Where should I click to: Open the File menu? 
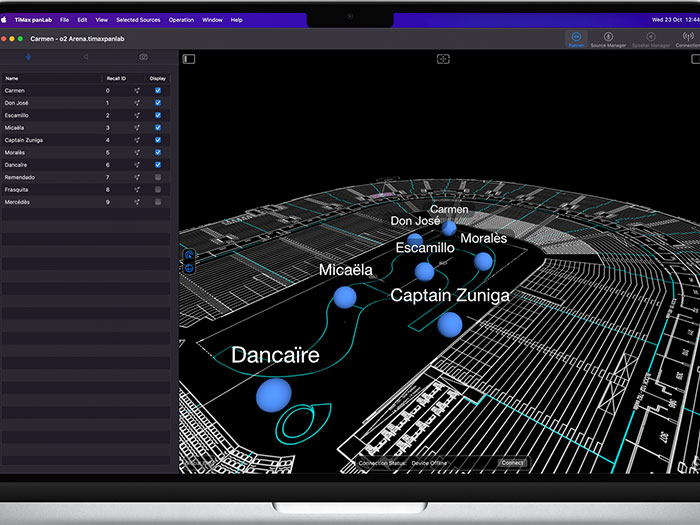(64, 20)
